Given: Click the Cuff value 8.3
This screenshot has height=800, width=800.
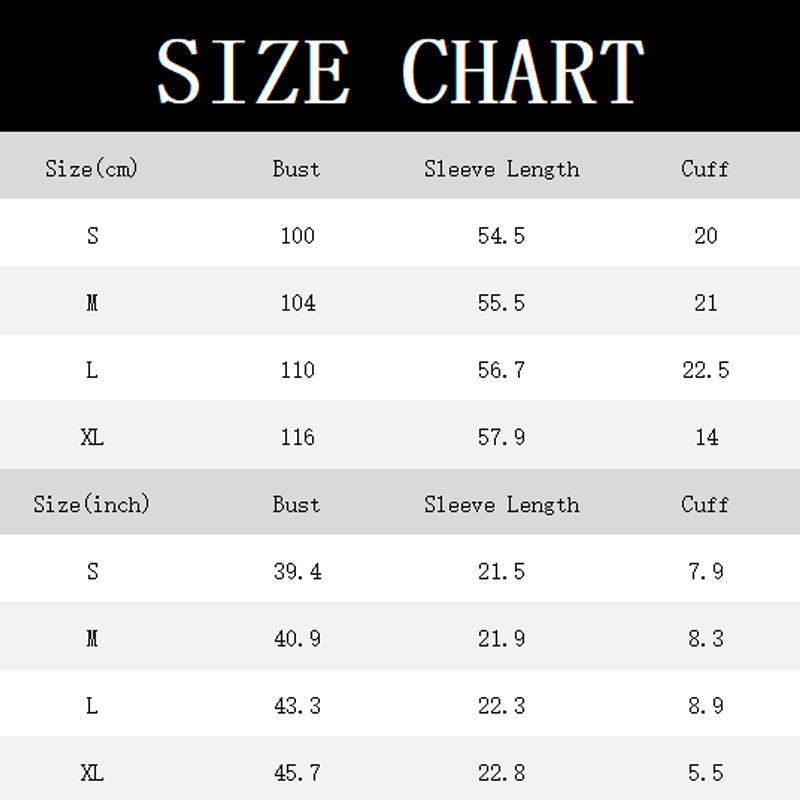Looking at the screenshot, I should [x=705, y=639].
